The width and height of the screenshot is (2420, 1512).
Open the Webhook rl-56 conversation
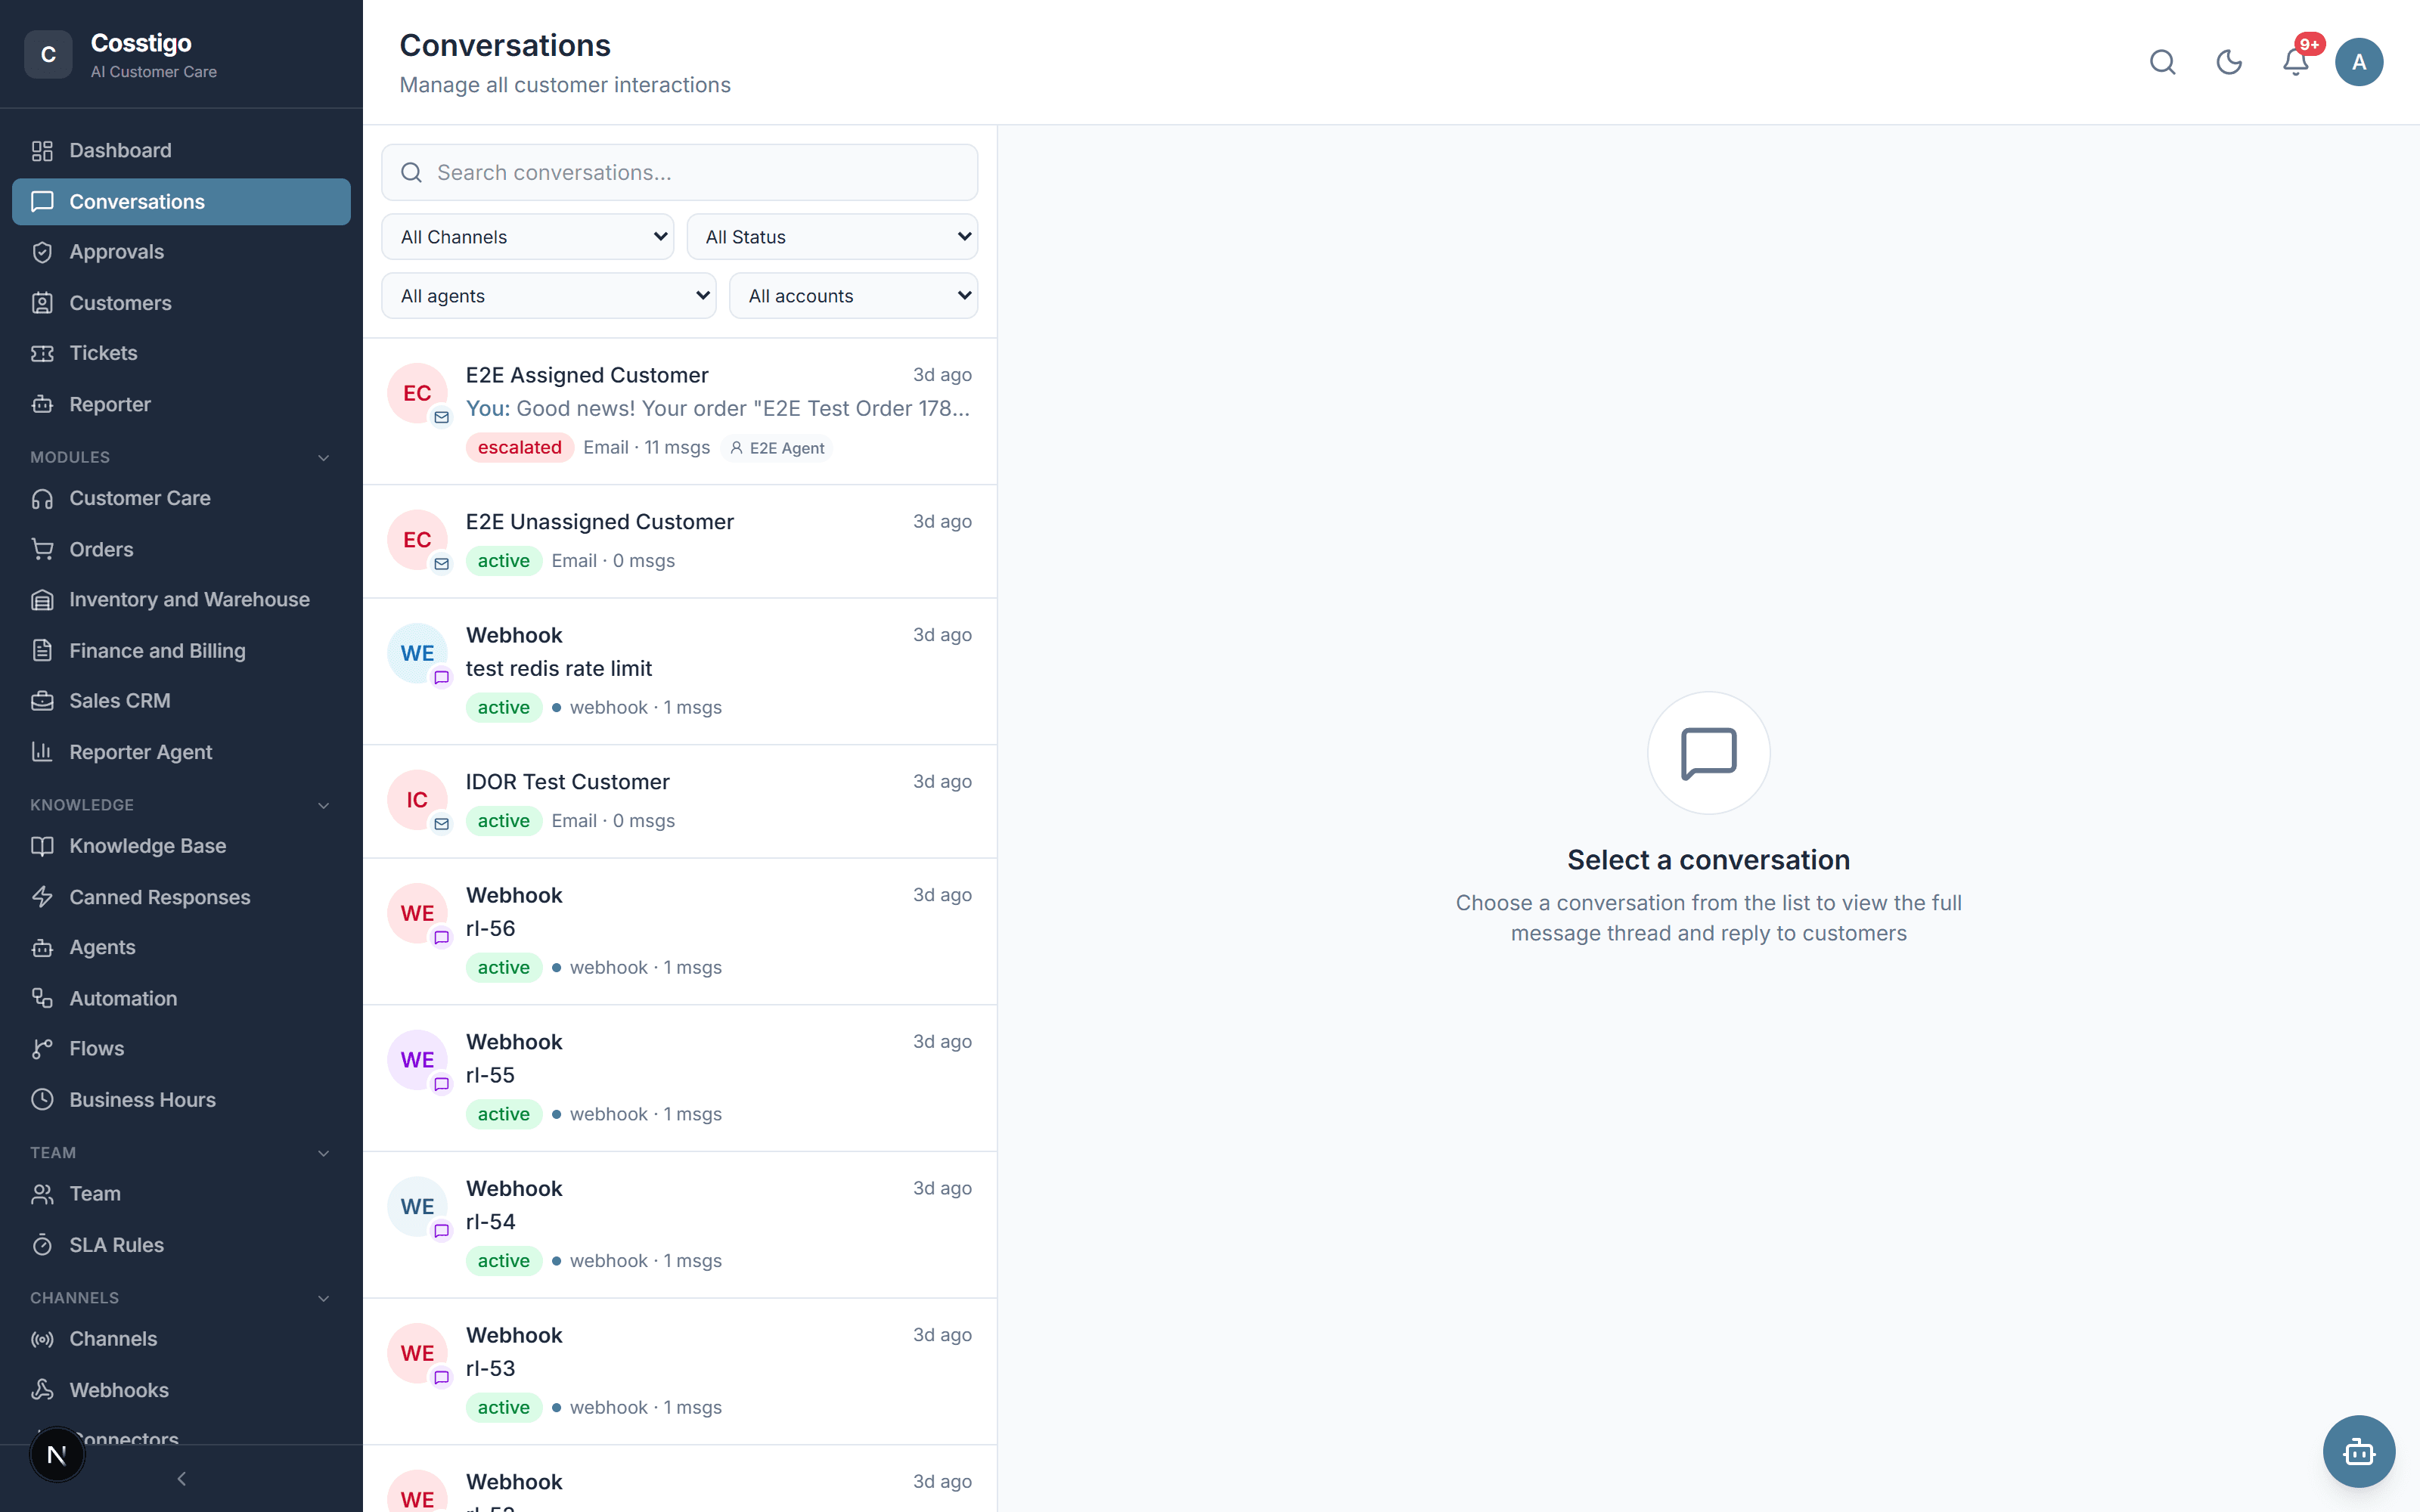pos(680,931)
